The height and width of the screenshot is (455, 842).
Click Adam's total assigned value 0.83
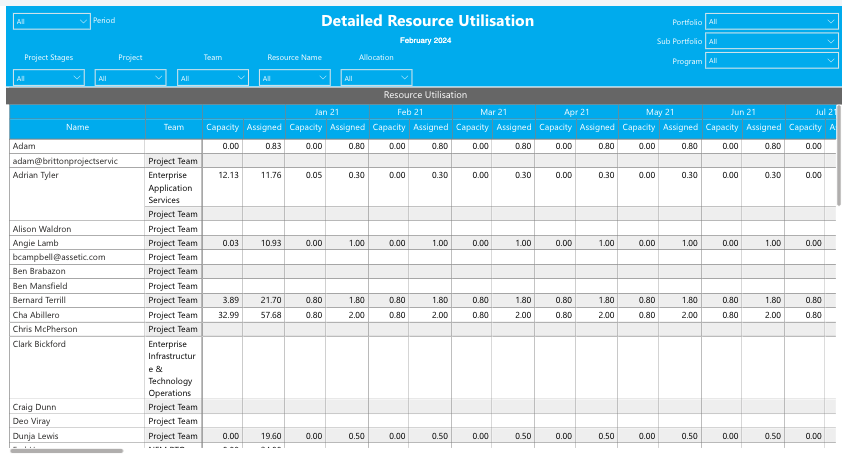[x=264, y=146]
